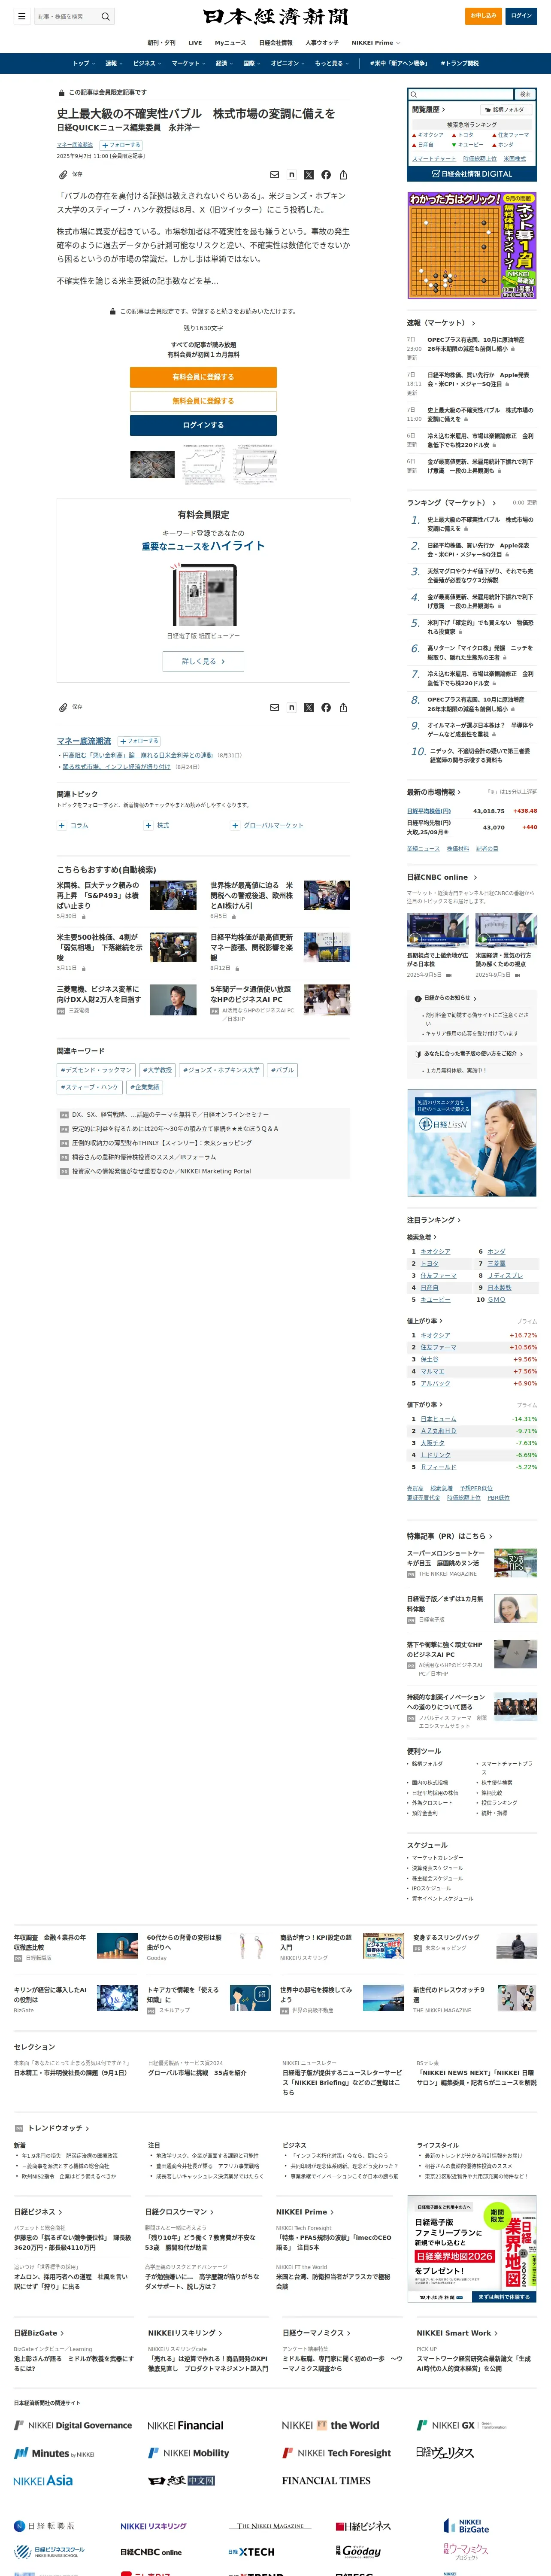
Task: Open the 速報（マーケット） heading link
Action: [x=441, y=323]
